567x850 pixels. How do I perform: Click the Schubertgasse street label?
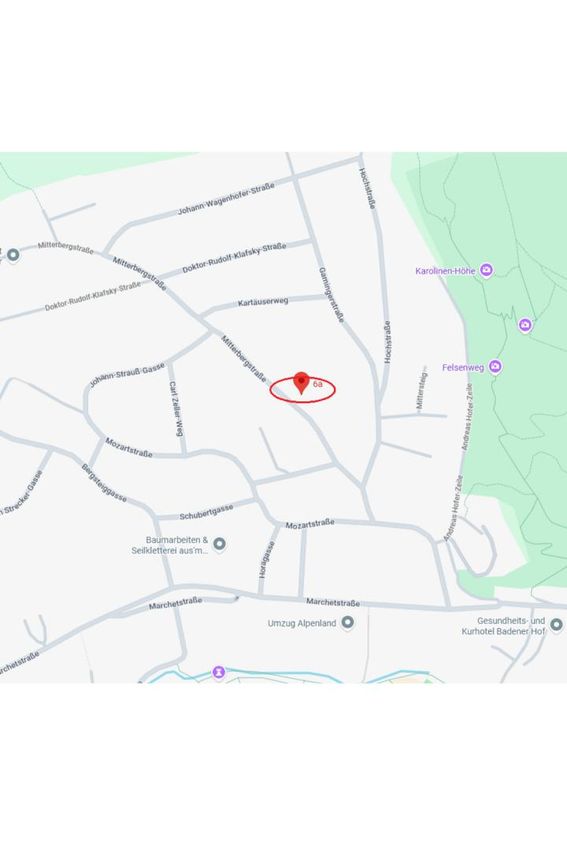coord(207,512)
